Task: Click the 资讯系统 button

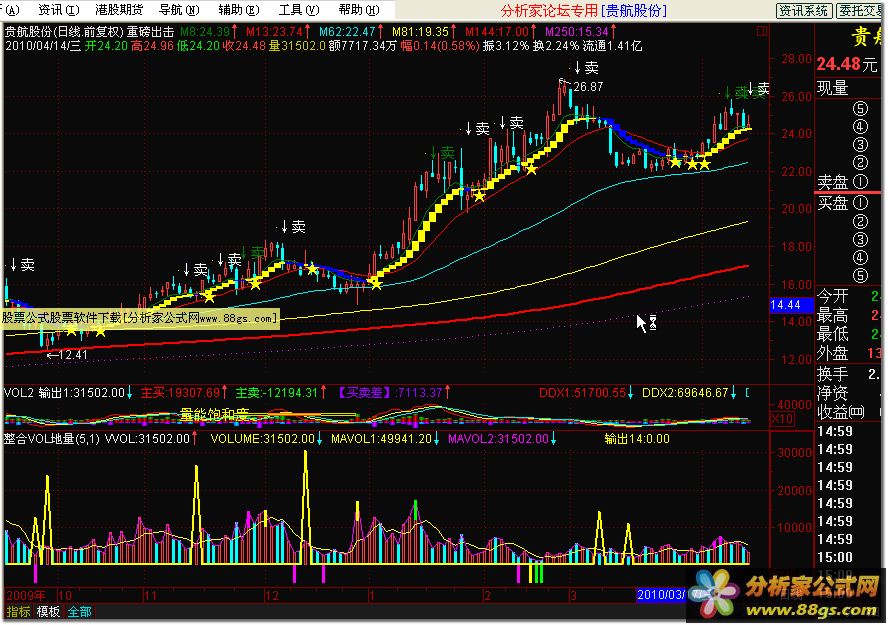Action: pyautogui.click(x=803, y=11)
